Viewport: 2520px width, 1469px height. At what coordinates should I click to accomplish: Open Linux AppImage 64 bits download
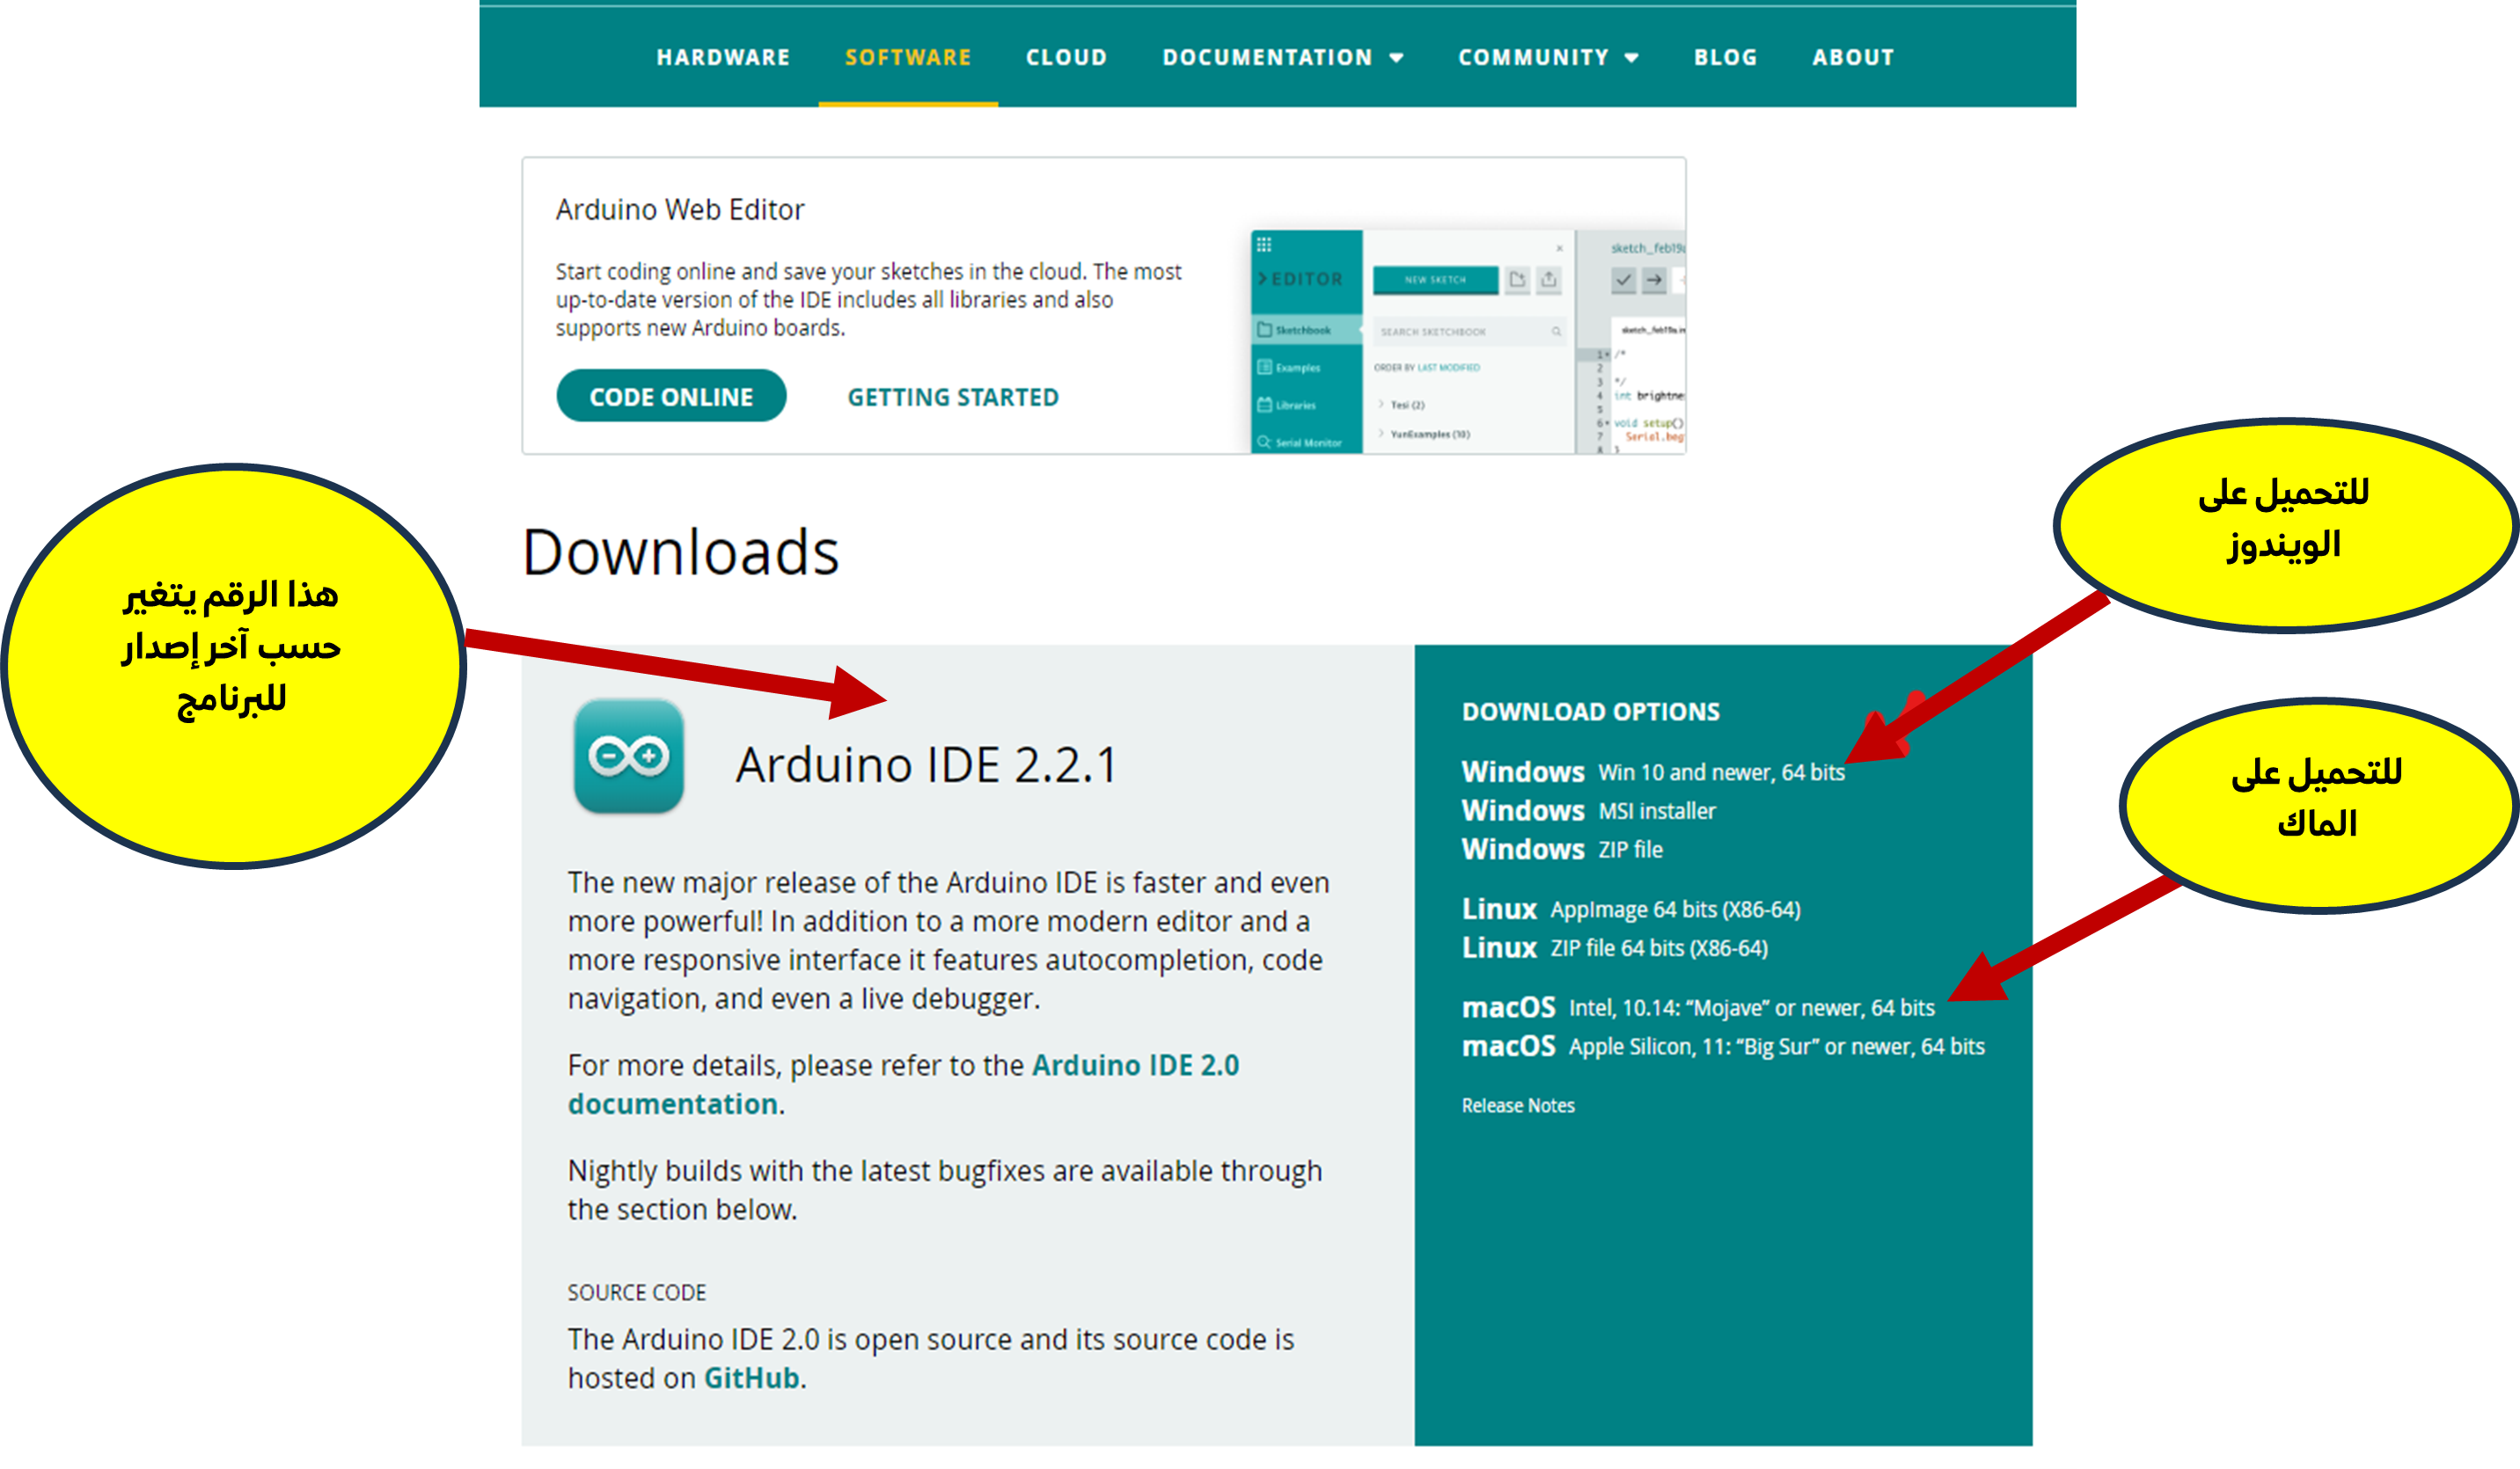1630,909
